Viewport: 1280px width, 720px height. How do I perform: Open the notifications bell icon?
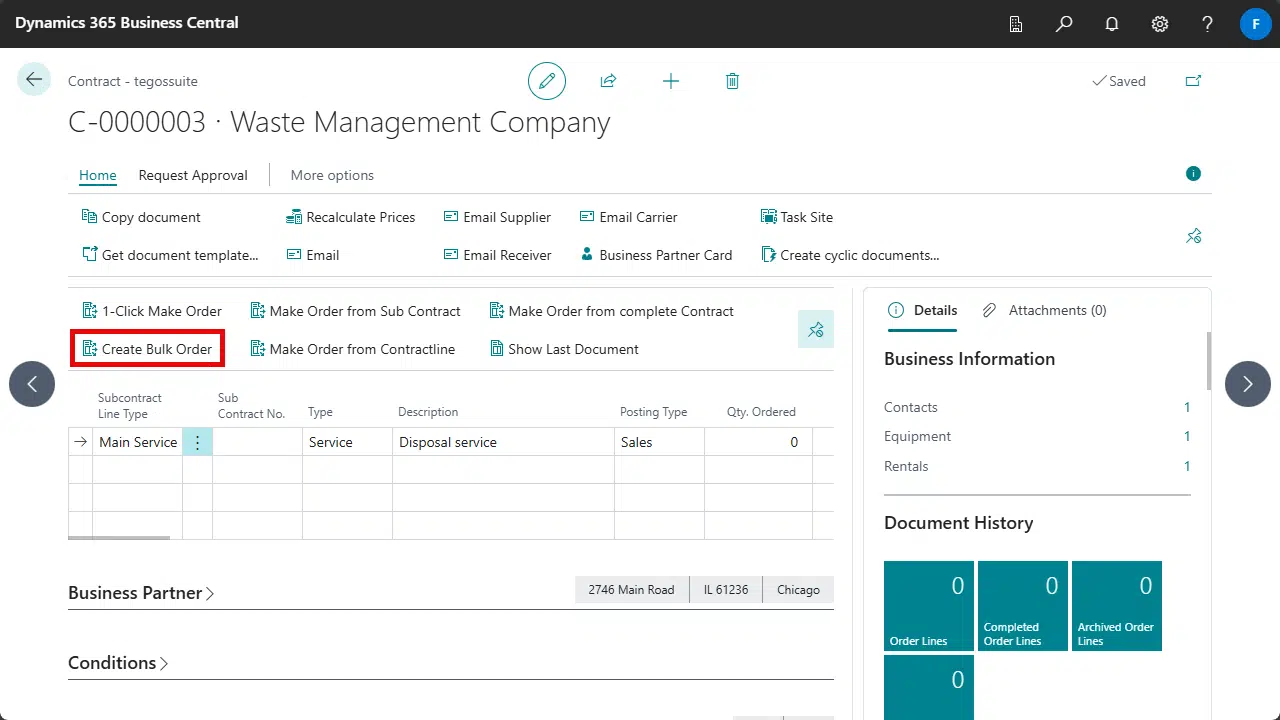click(1112, 23)
